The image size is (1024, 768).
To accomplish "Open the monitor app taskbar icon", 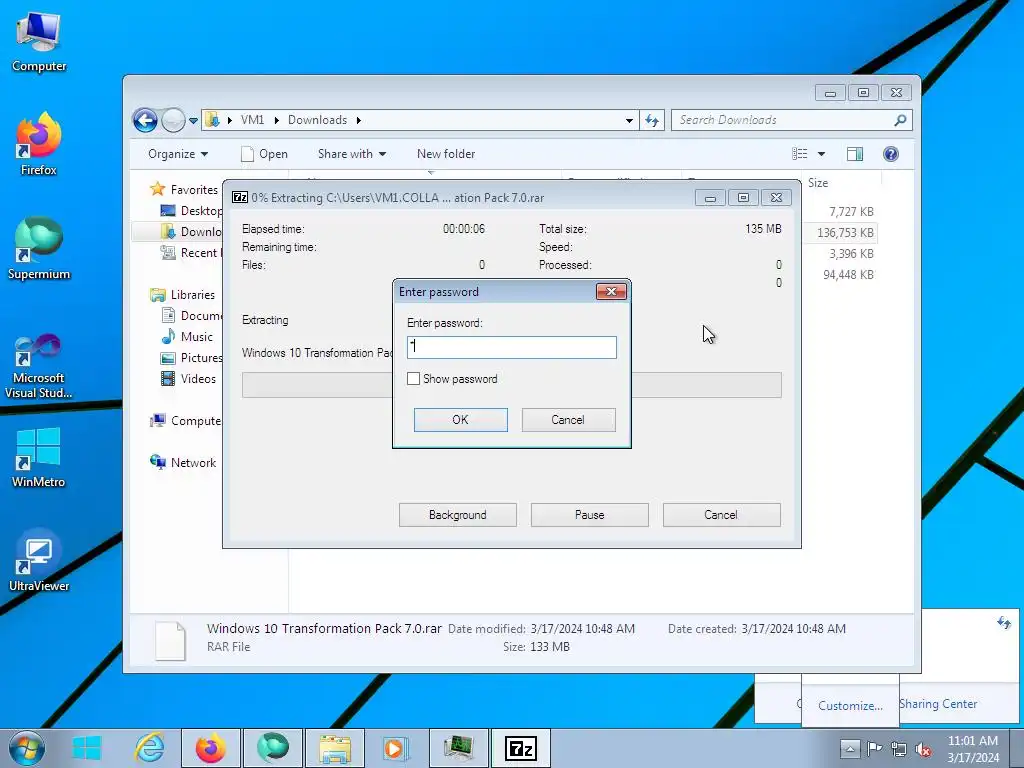I will (458, 748).
